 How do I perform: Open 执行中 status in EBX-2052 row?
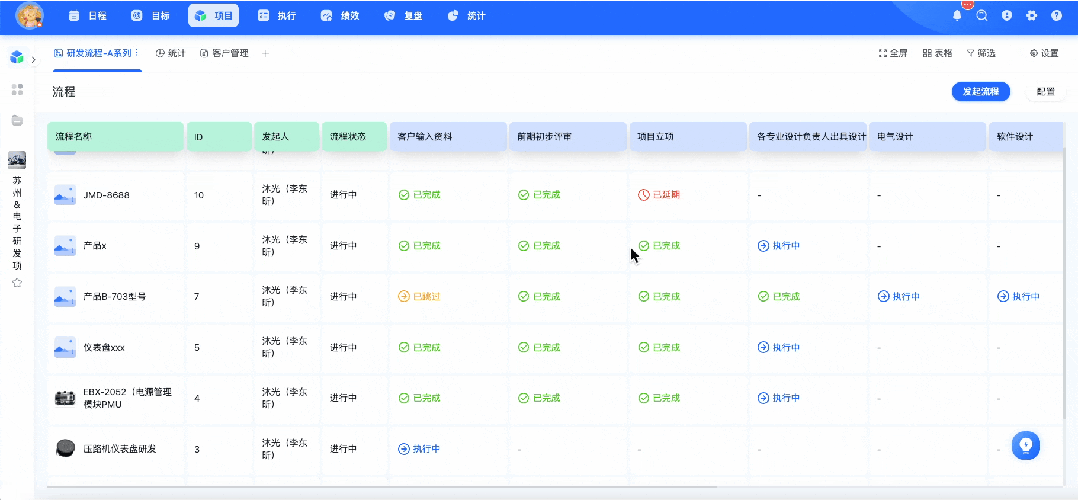pos(778,398)
